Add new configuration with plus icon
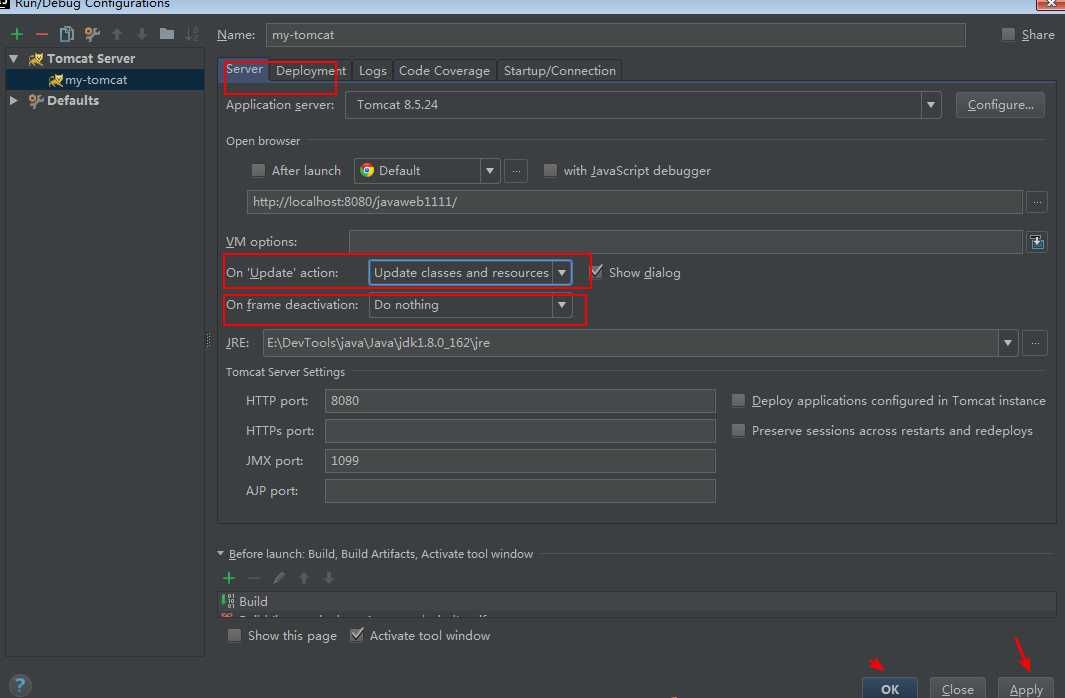This screenshot has width=1065, height=698. pos(17,34)
